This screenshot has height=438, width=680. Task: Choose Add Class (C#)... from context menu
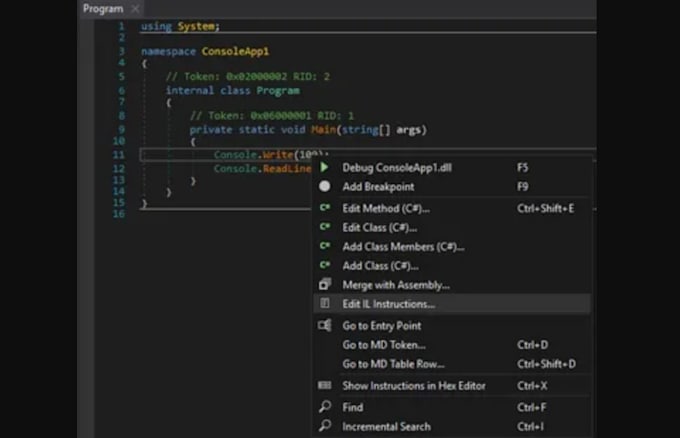click(x=380, y=266)
